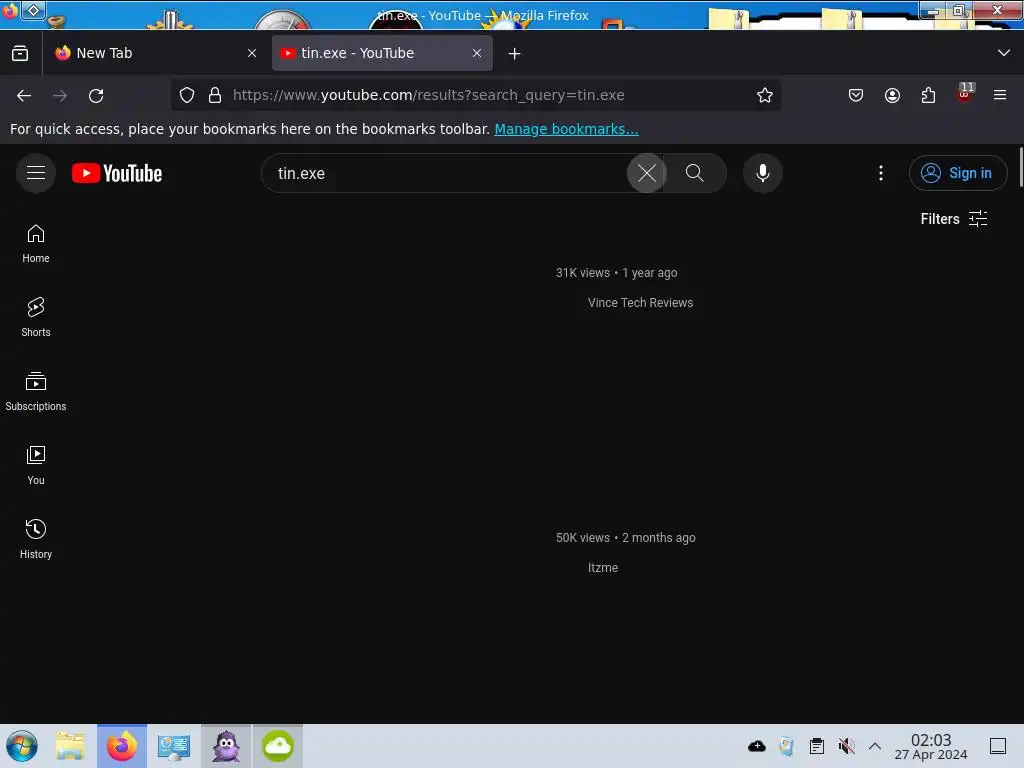Click the YouTube logo
Viewport: 1024px width, 768px height.
pyautogui.click(x=117, y=173)
